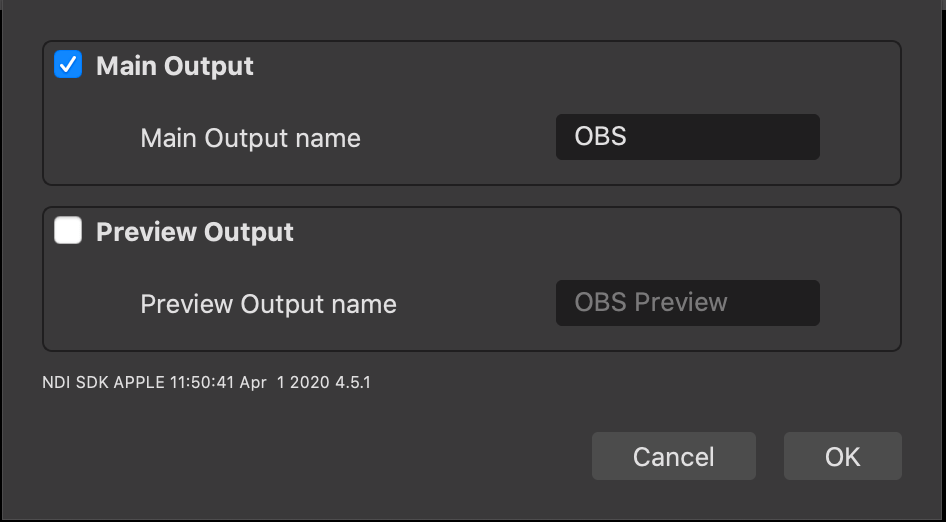The image size is (946, 522).
Task: Confirm settings with the OK button
Action: coord(843,456)
